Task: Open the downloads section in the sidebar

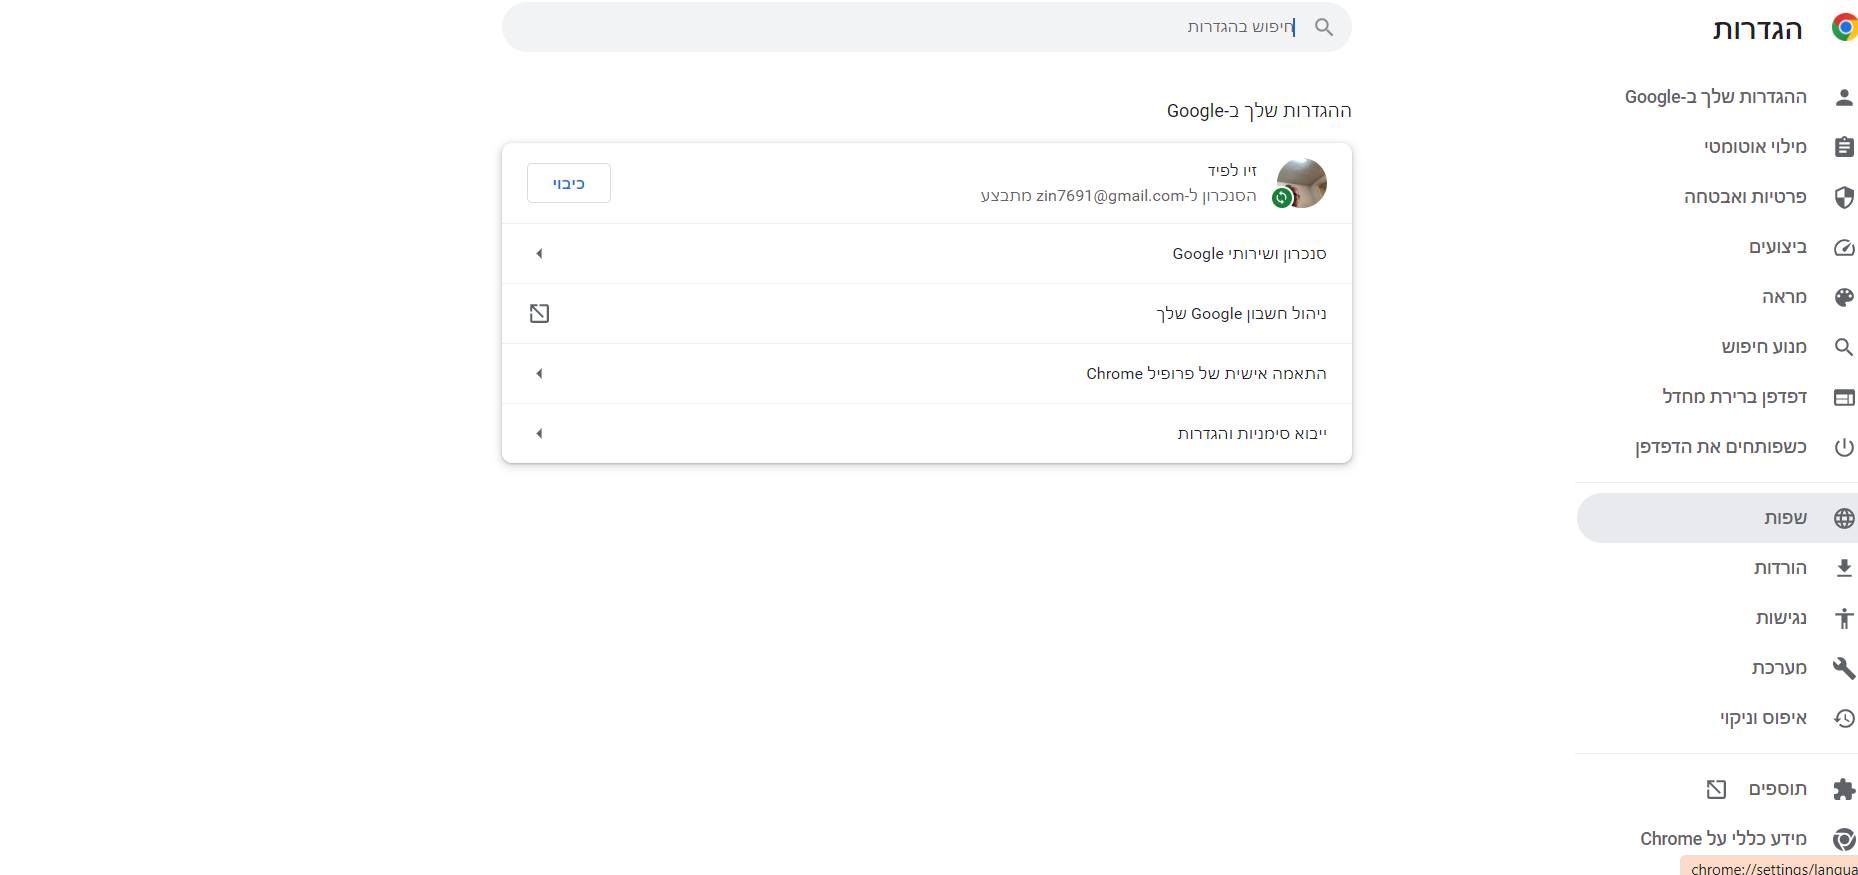Action: [x=1779, y=568]
